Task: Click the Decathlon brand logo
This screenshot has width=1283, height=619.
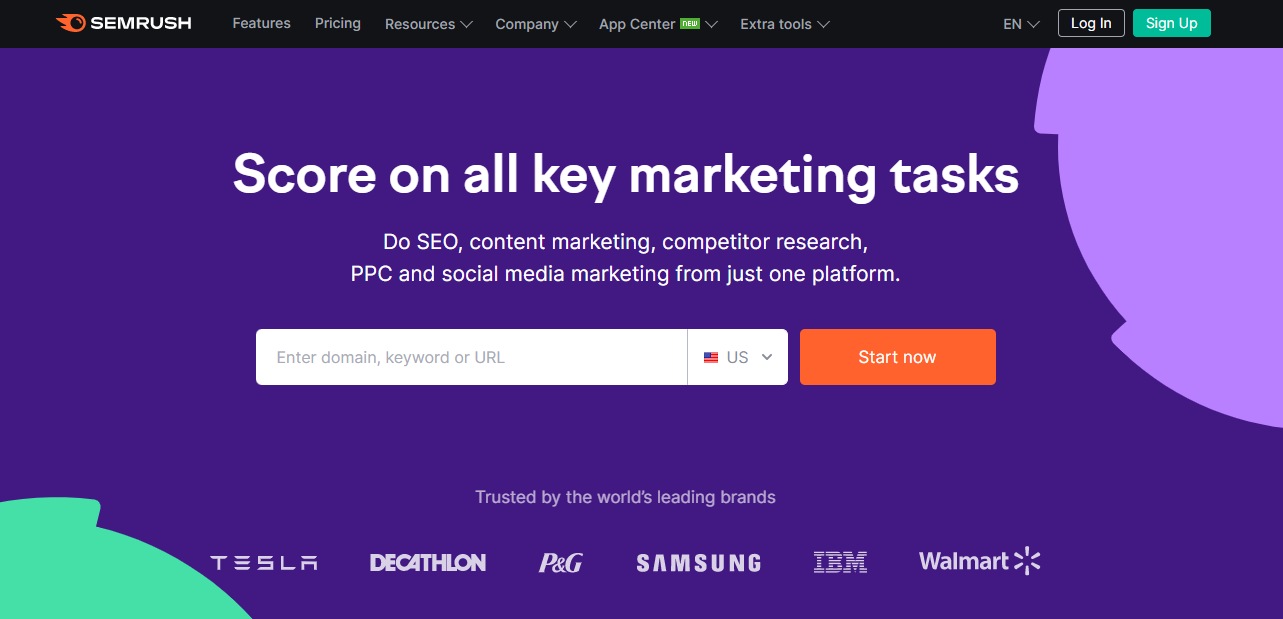Action: click(428, 563)
